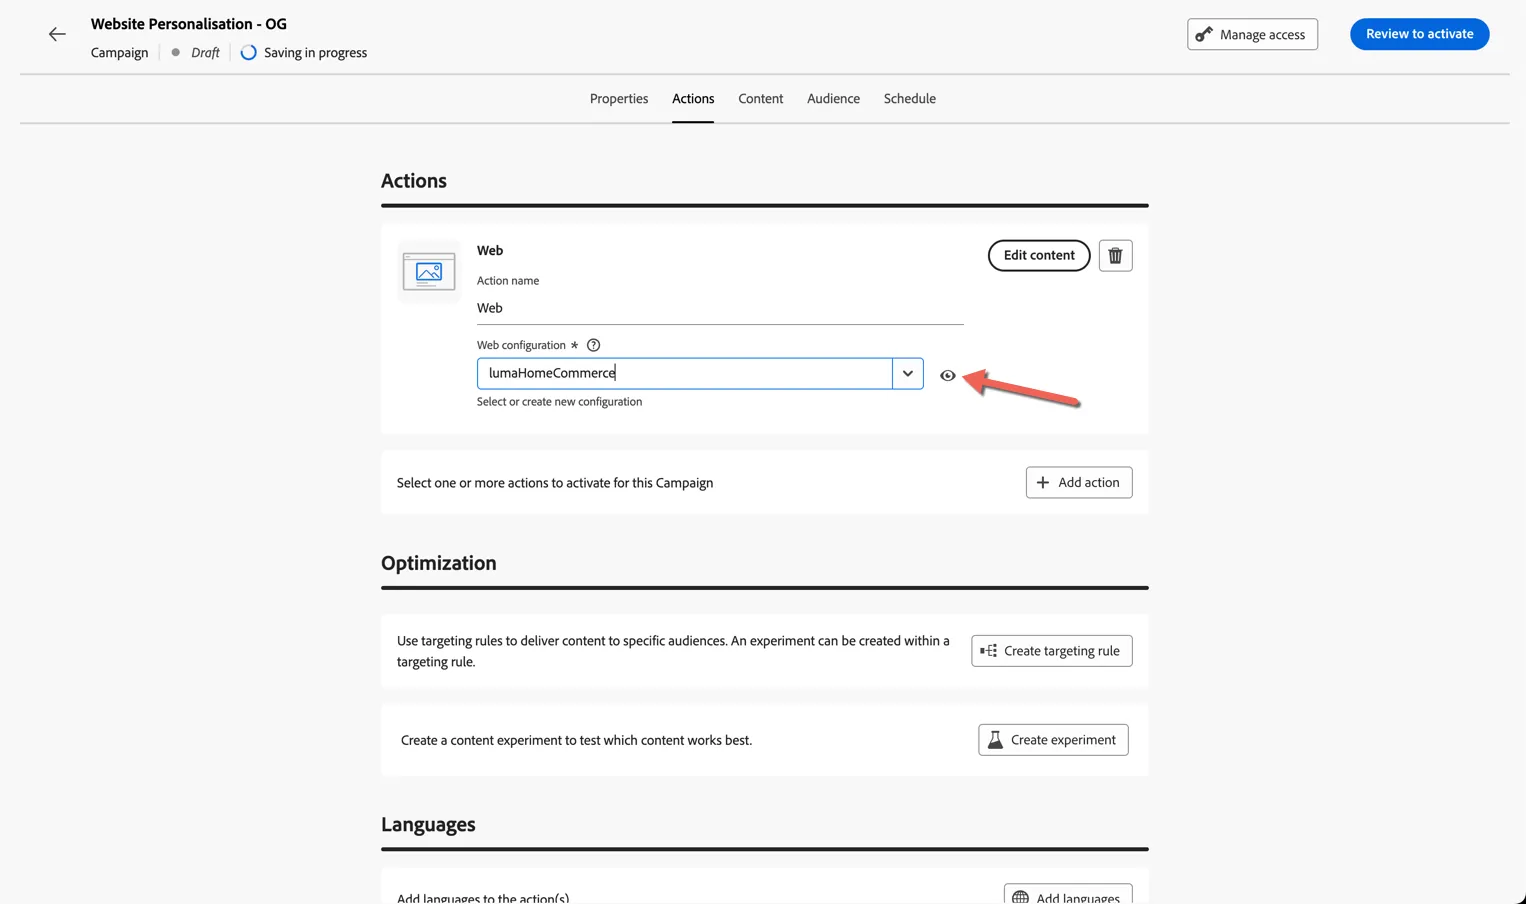Expand the Web configuration dropdown arrow

(x=907, y=373)
